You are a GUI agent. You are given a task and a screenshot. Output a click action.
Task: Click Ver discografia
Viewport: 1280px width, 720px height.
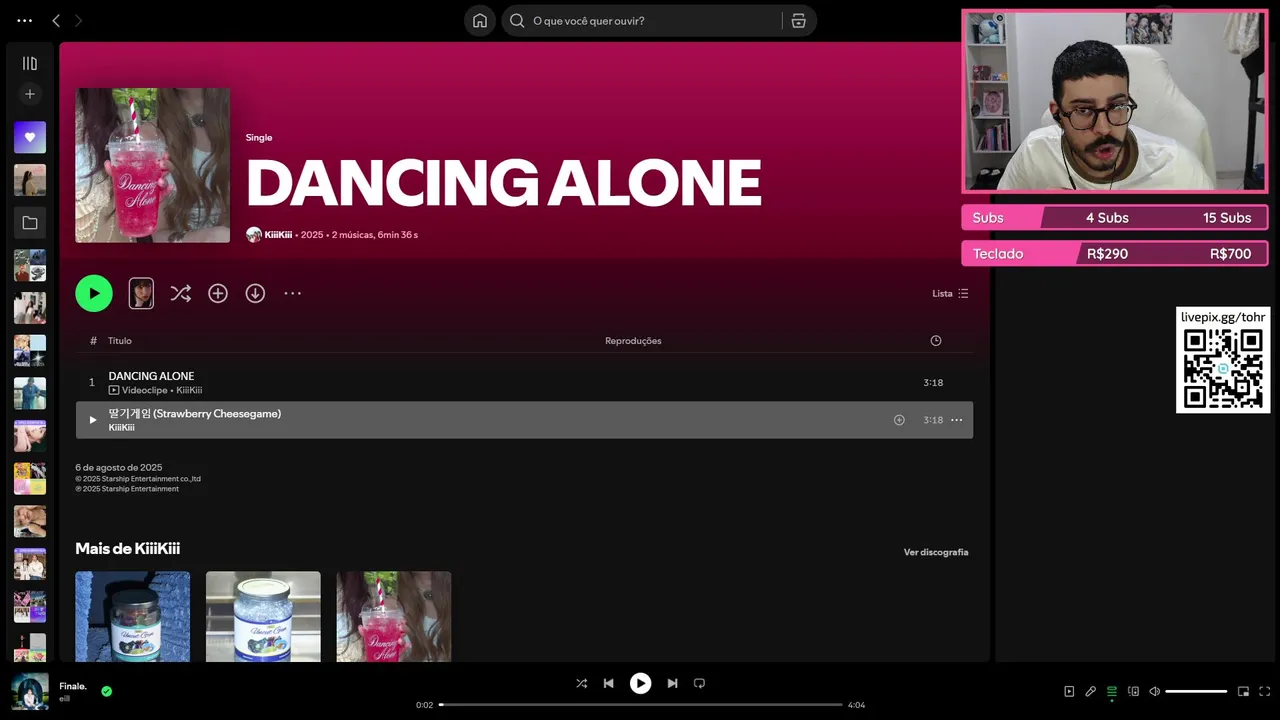pos(936,552)
